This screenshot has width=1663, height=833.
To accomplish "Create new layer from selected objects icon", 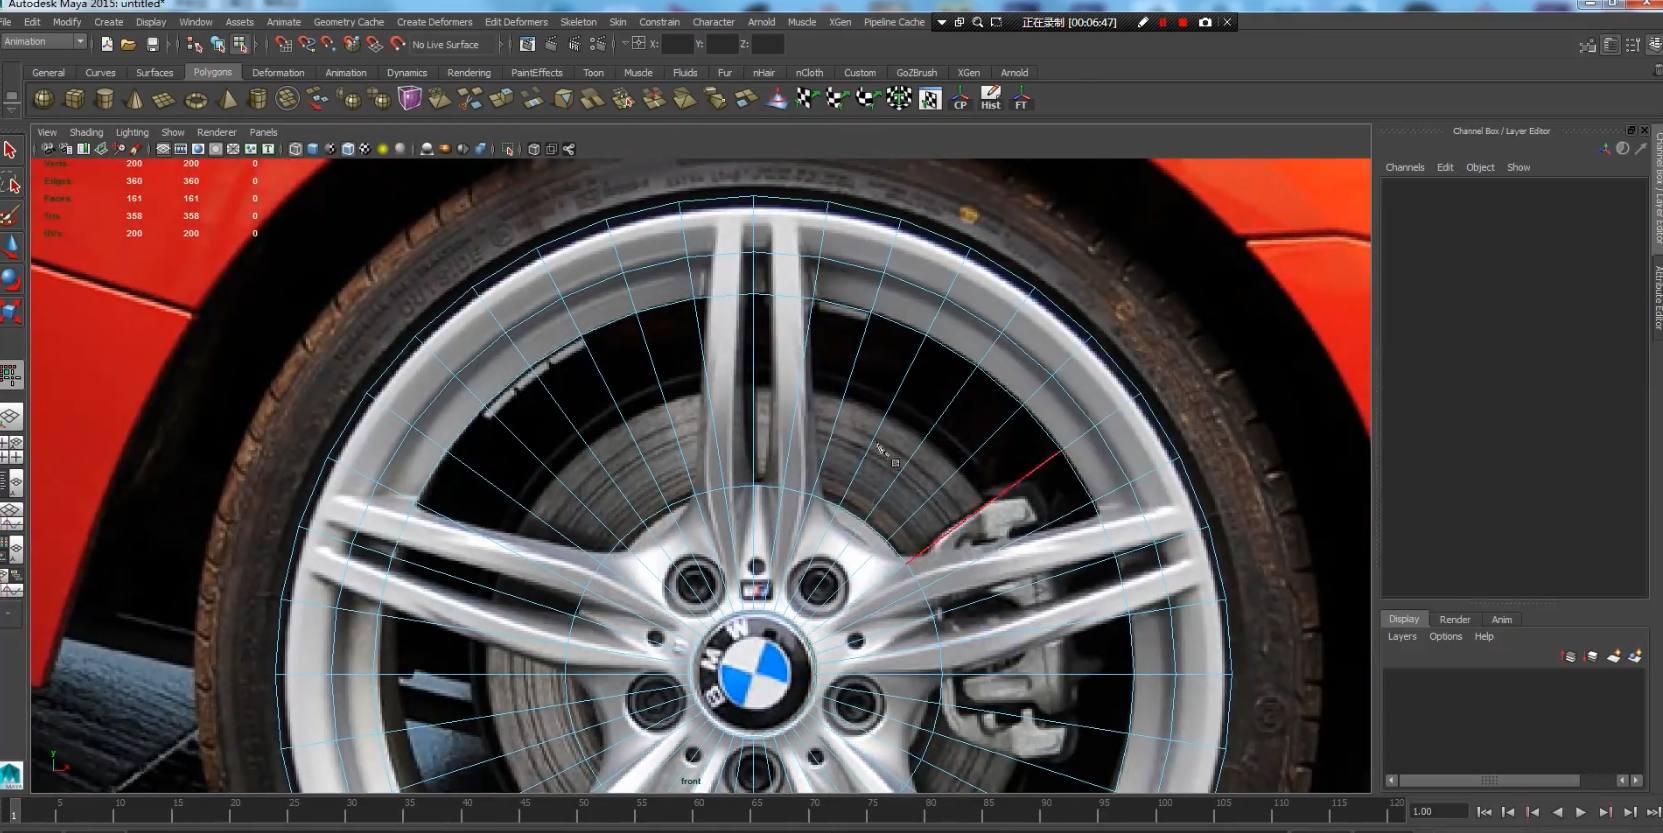I will click(1635, 656).
